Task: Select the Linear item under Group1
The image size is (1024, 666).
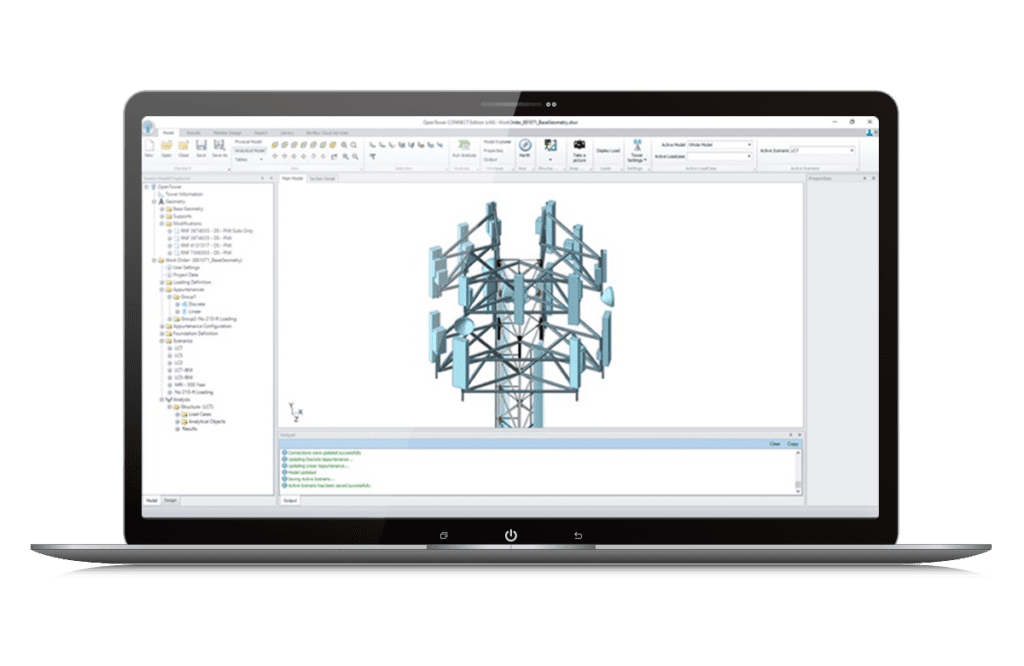Action: pyautogui.click(x=195, y=311)
